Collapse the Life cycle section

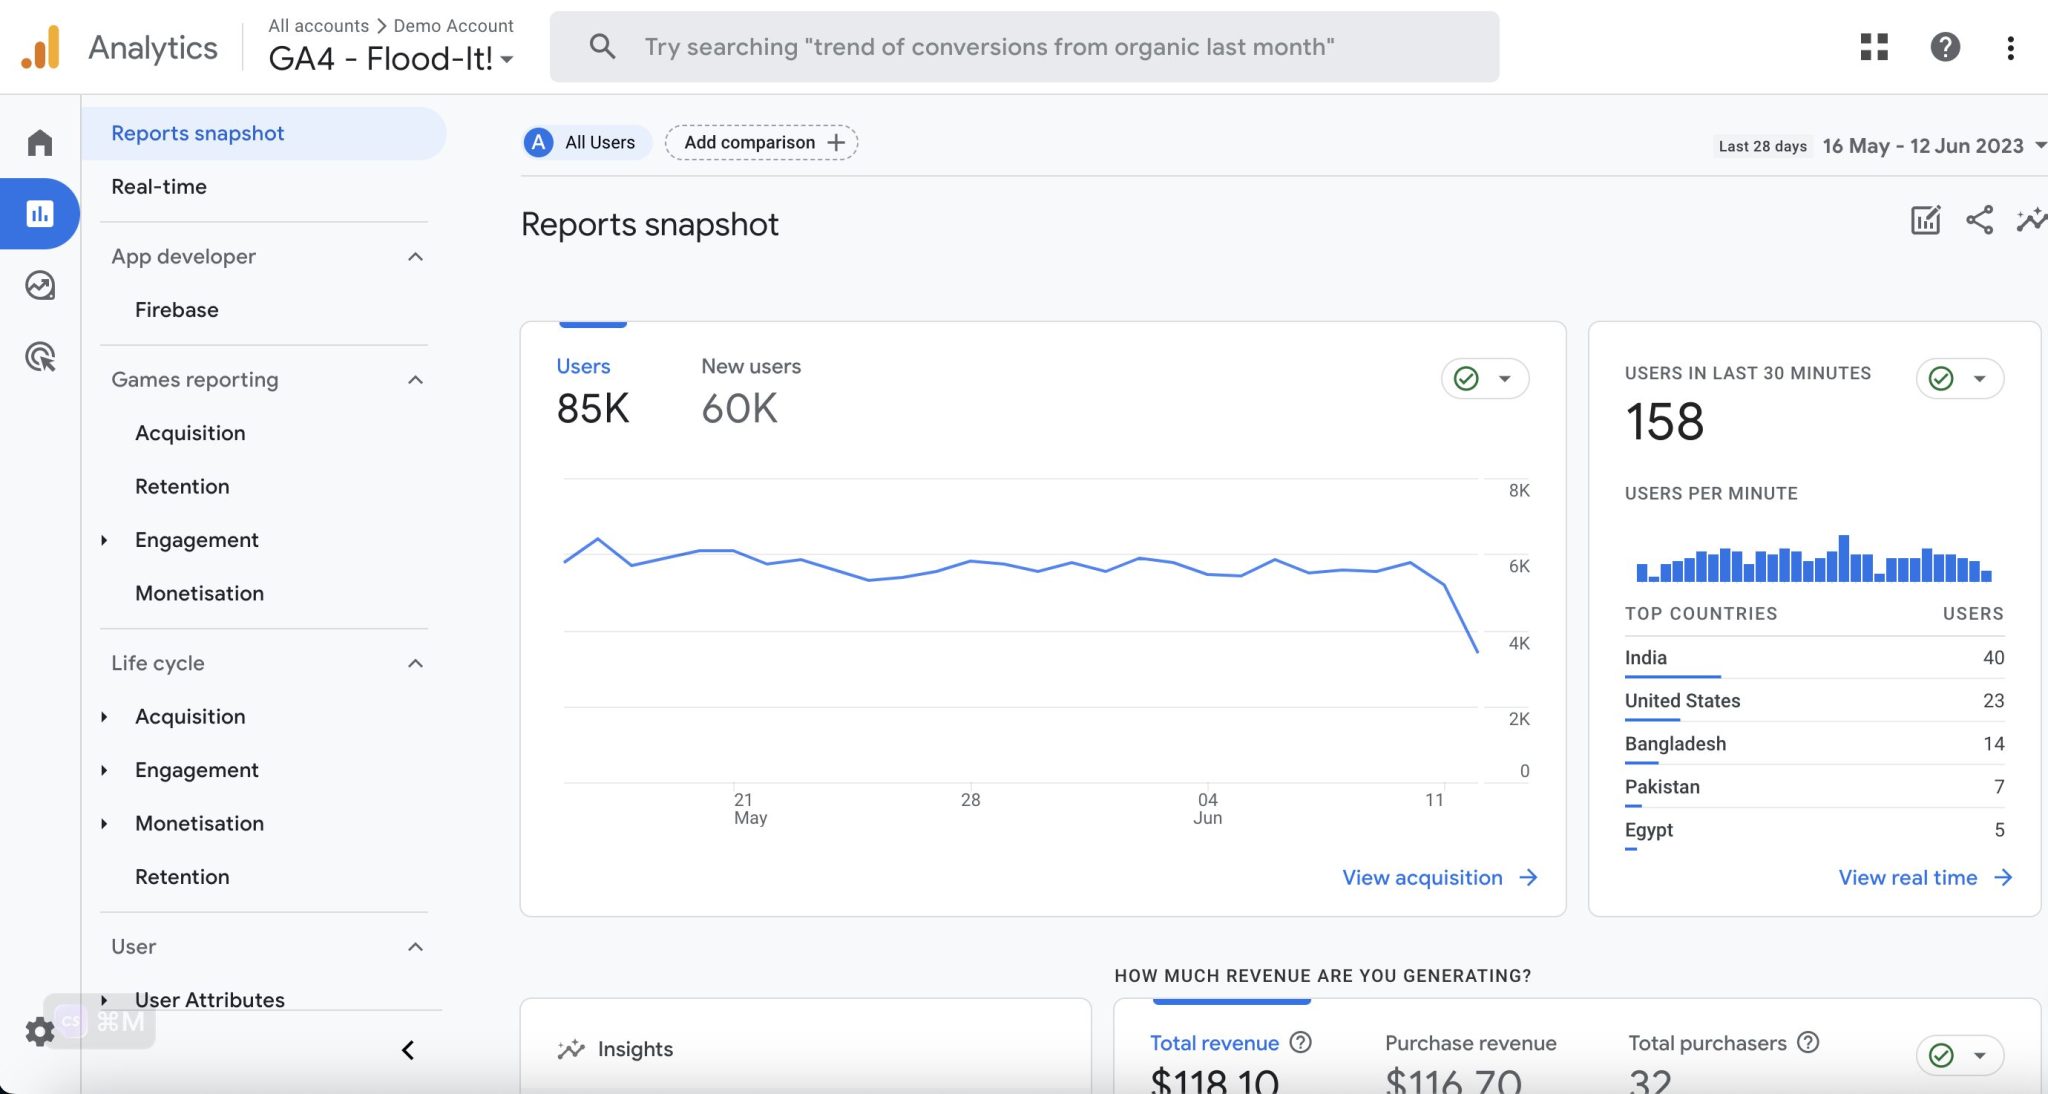(x=416, y=663)
